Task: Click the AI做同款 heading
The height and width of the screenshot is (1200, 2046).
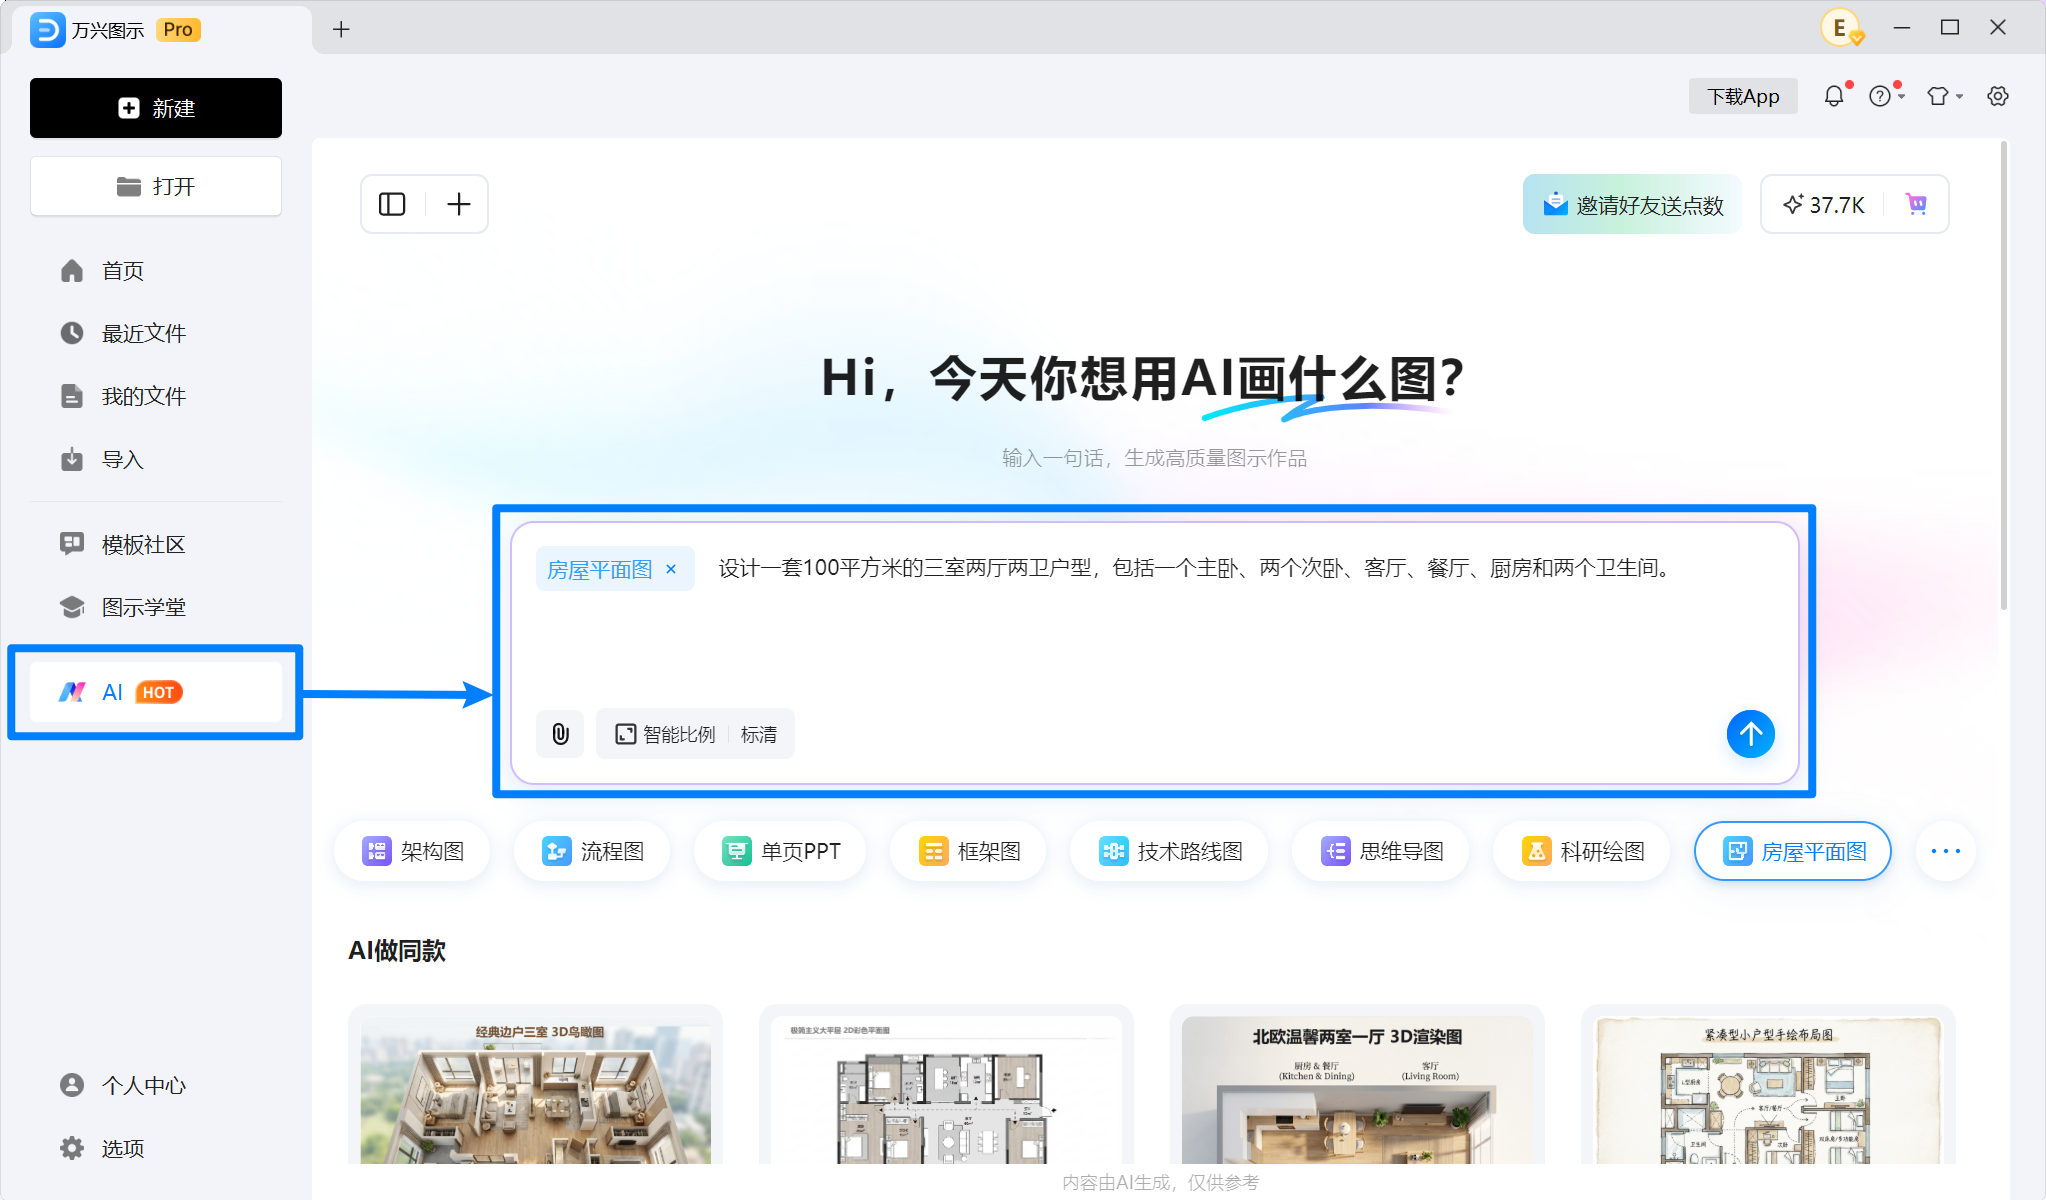Action: [x=397, y=950]
